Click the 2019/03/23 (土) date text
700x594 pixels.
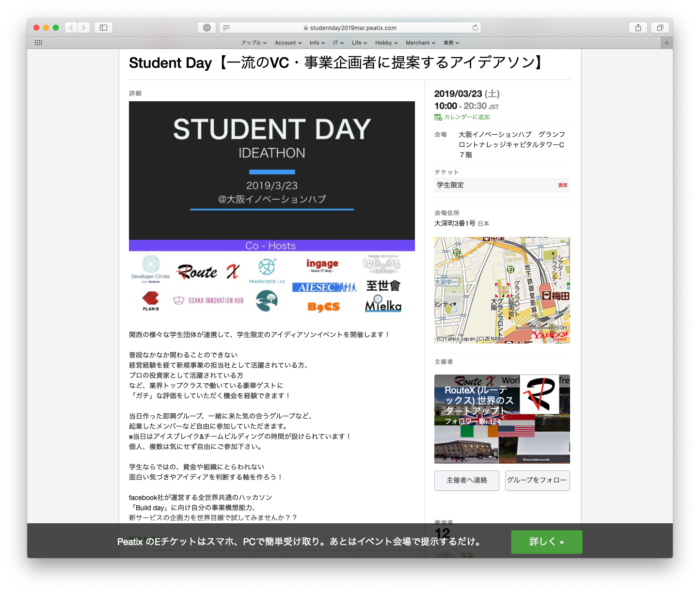coord(467,94)
